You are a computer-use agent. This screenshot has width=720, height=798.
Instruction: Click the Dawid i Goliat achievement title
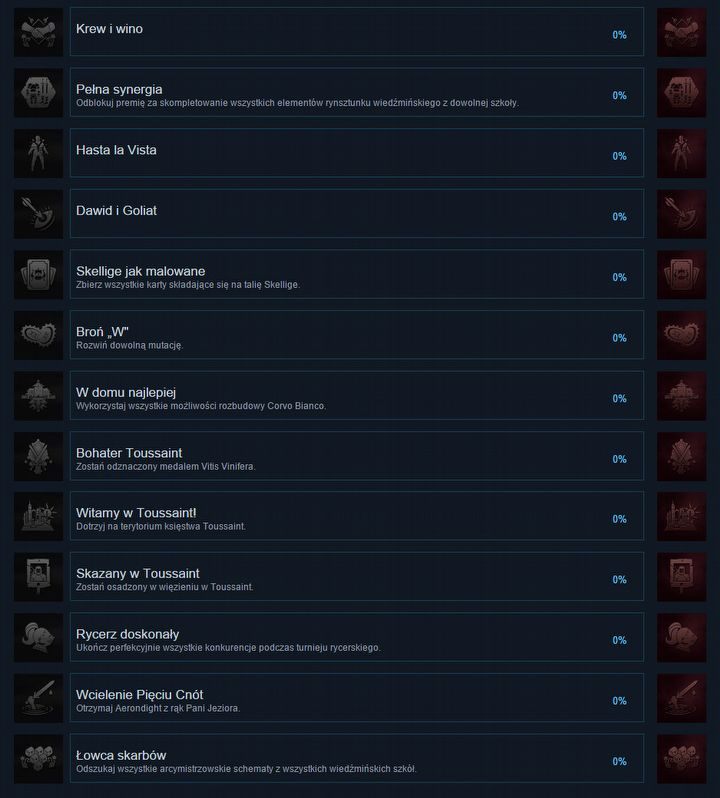click(x=116, y=211)
